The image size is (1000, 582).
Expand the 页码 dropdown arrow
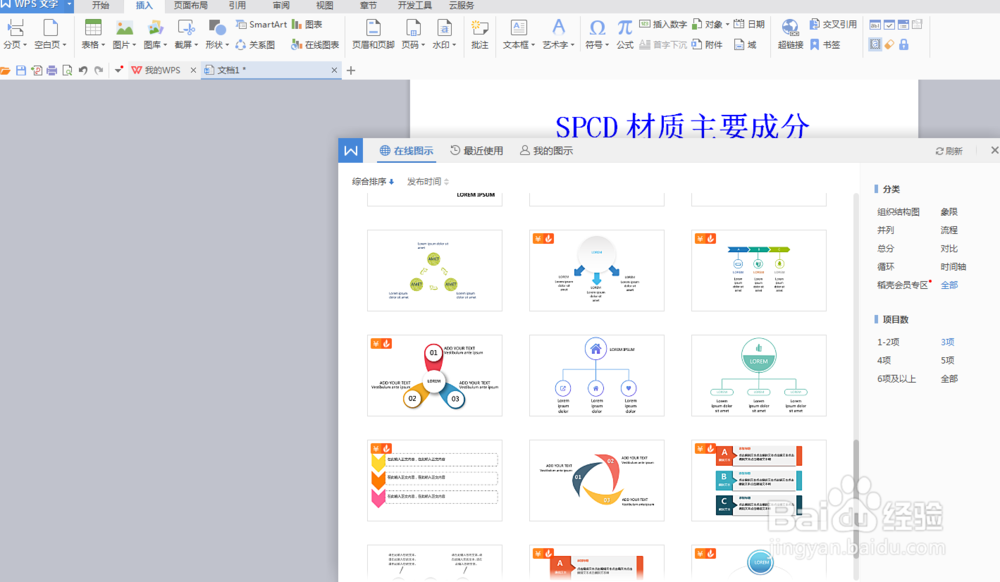(423, 45)
